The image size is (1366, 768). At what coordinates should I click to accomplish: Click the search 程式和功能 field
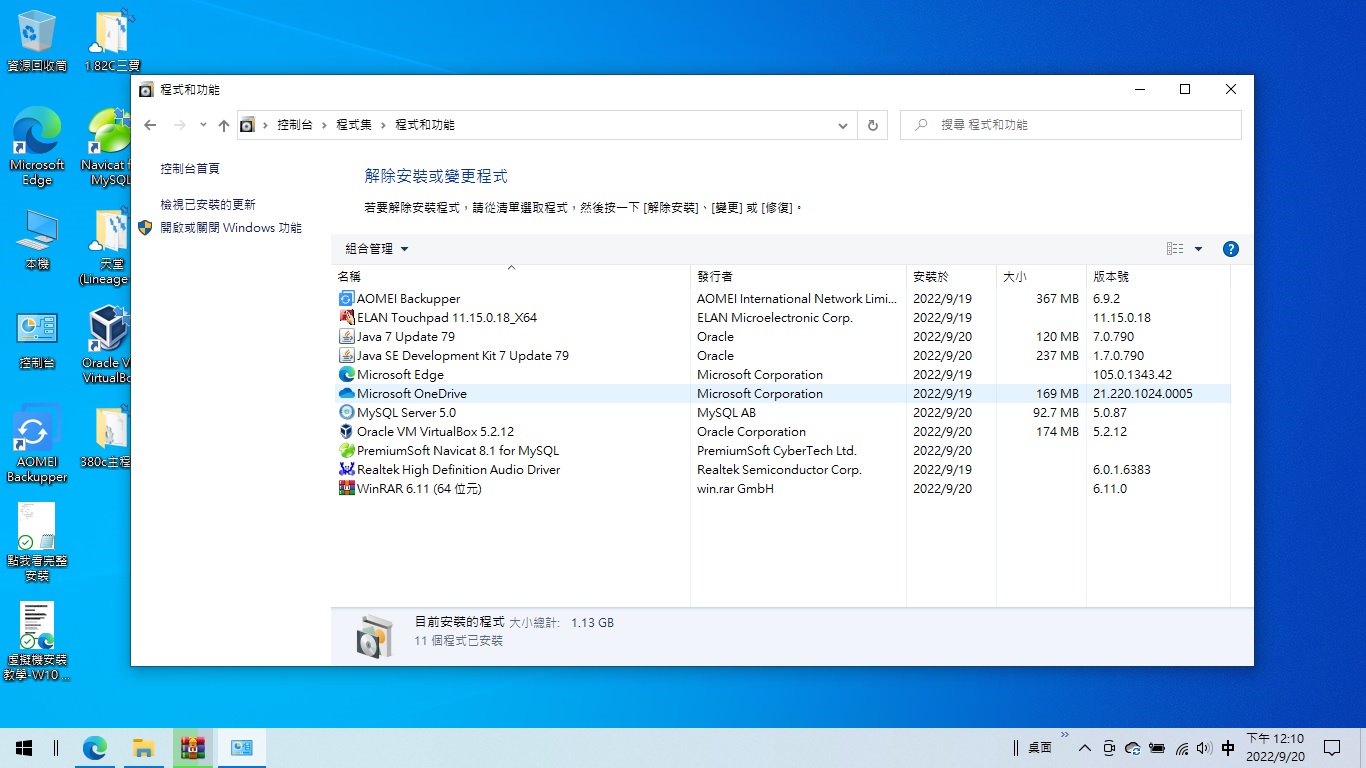(x=1071, y=125)
